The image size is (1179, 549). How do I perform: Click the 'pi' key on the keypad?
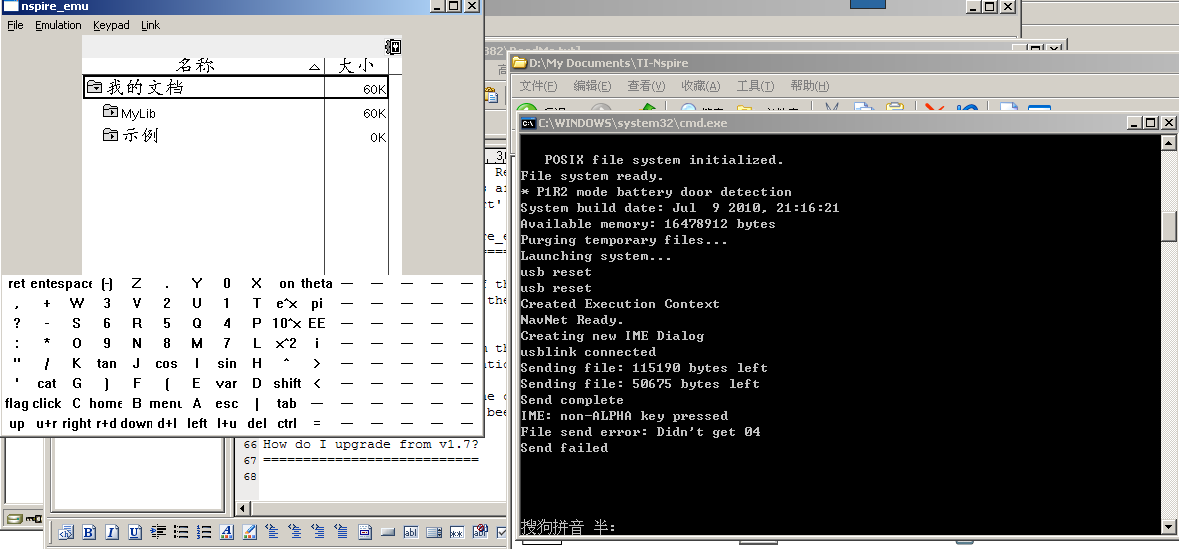coord(317,303)
